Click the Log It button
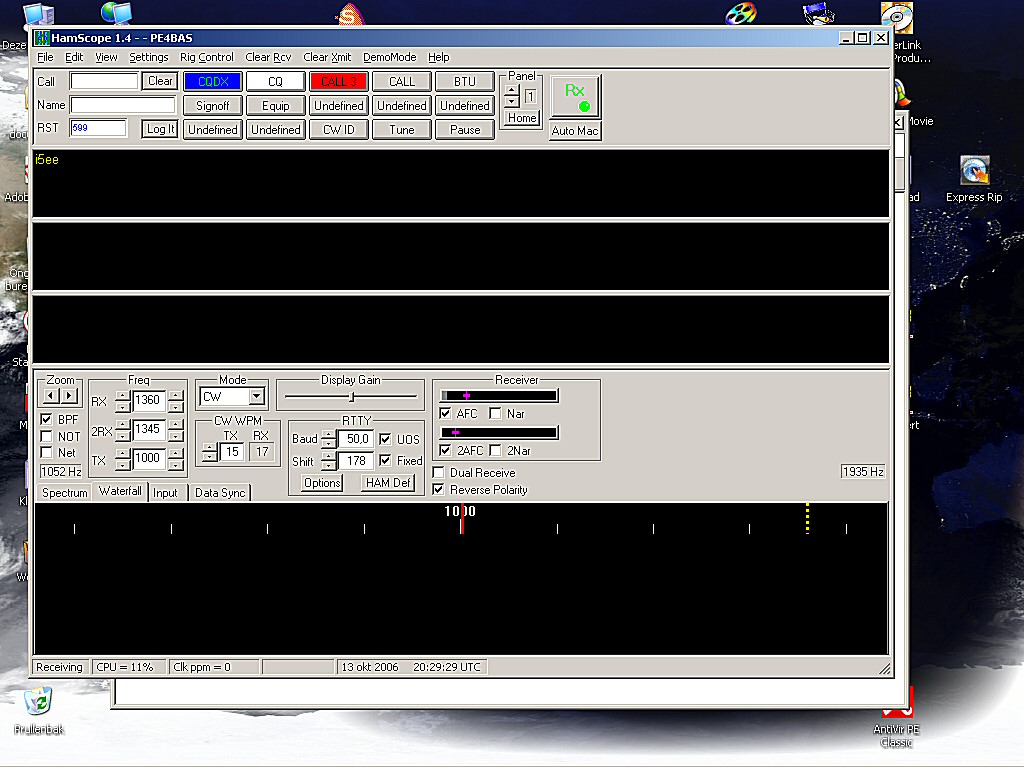Screen dimensions: 1024x768 click(160, 129)
